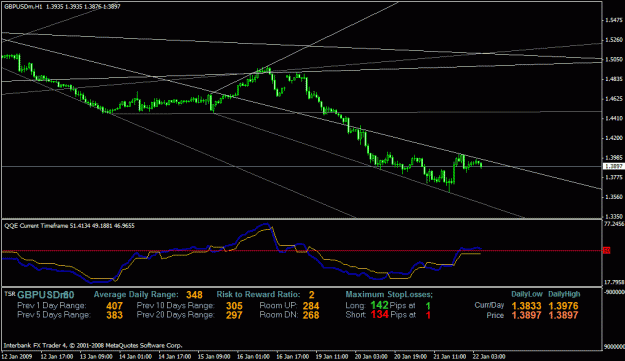The width and height of the screenshot is (625, 361).
Task: Click the Prev 10 Days Range value 305
Action: [x=234, y=306]
